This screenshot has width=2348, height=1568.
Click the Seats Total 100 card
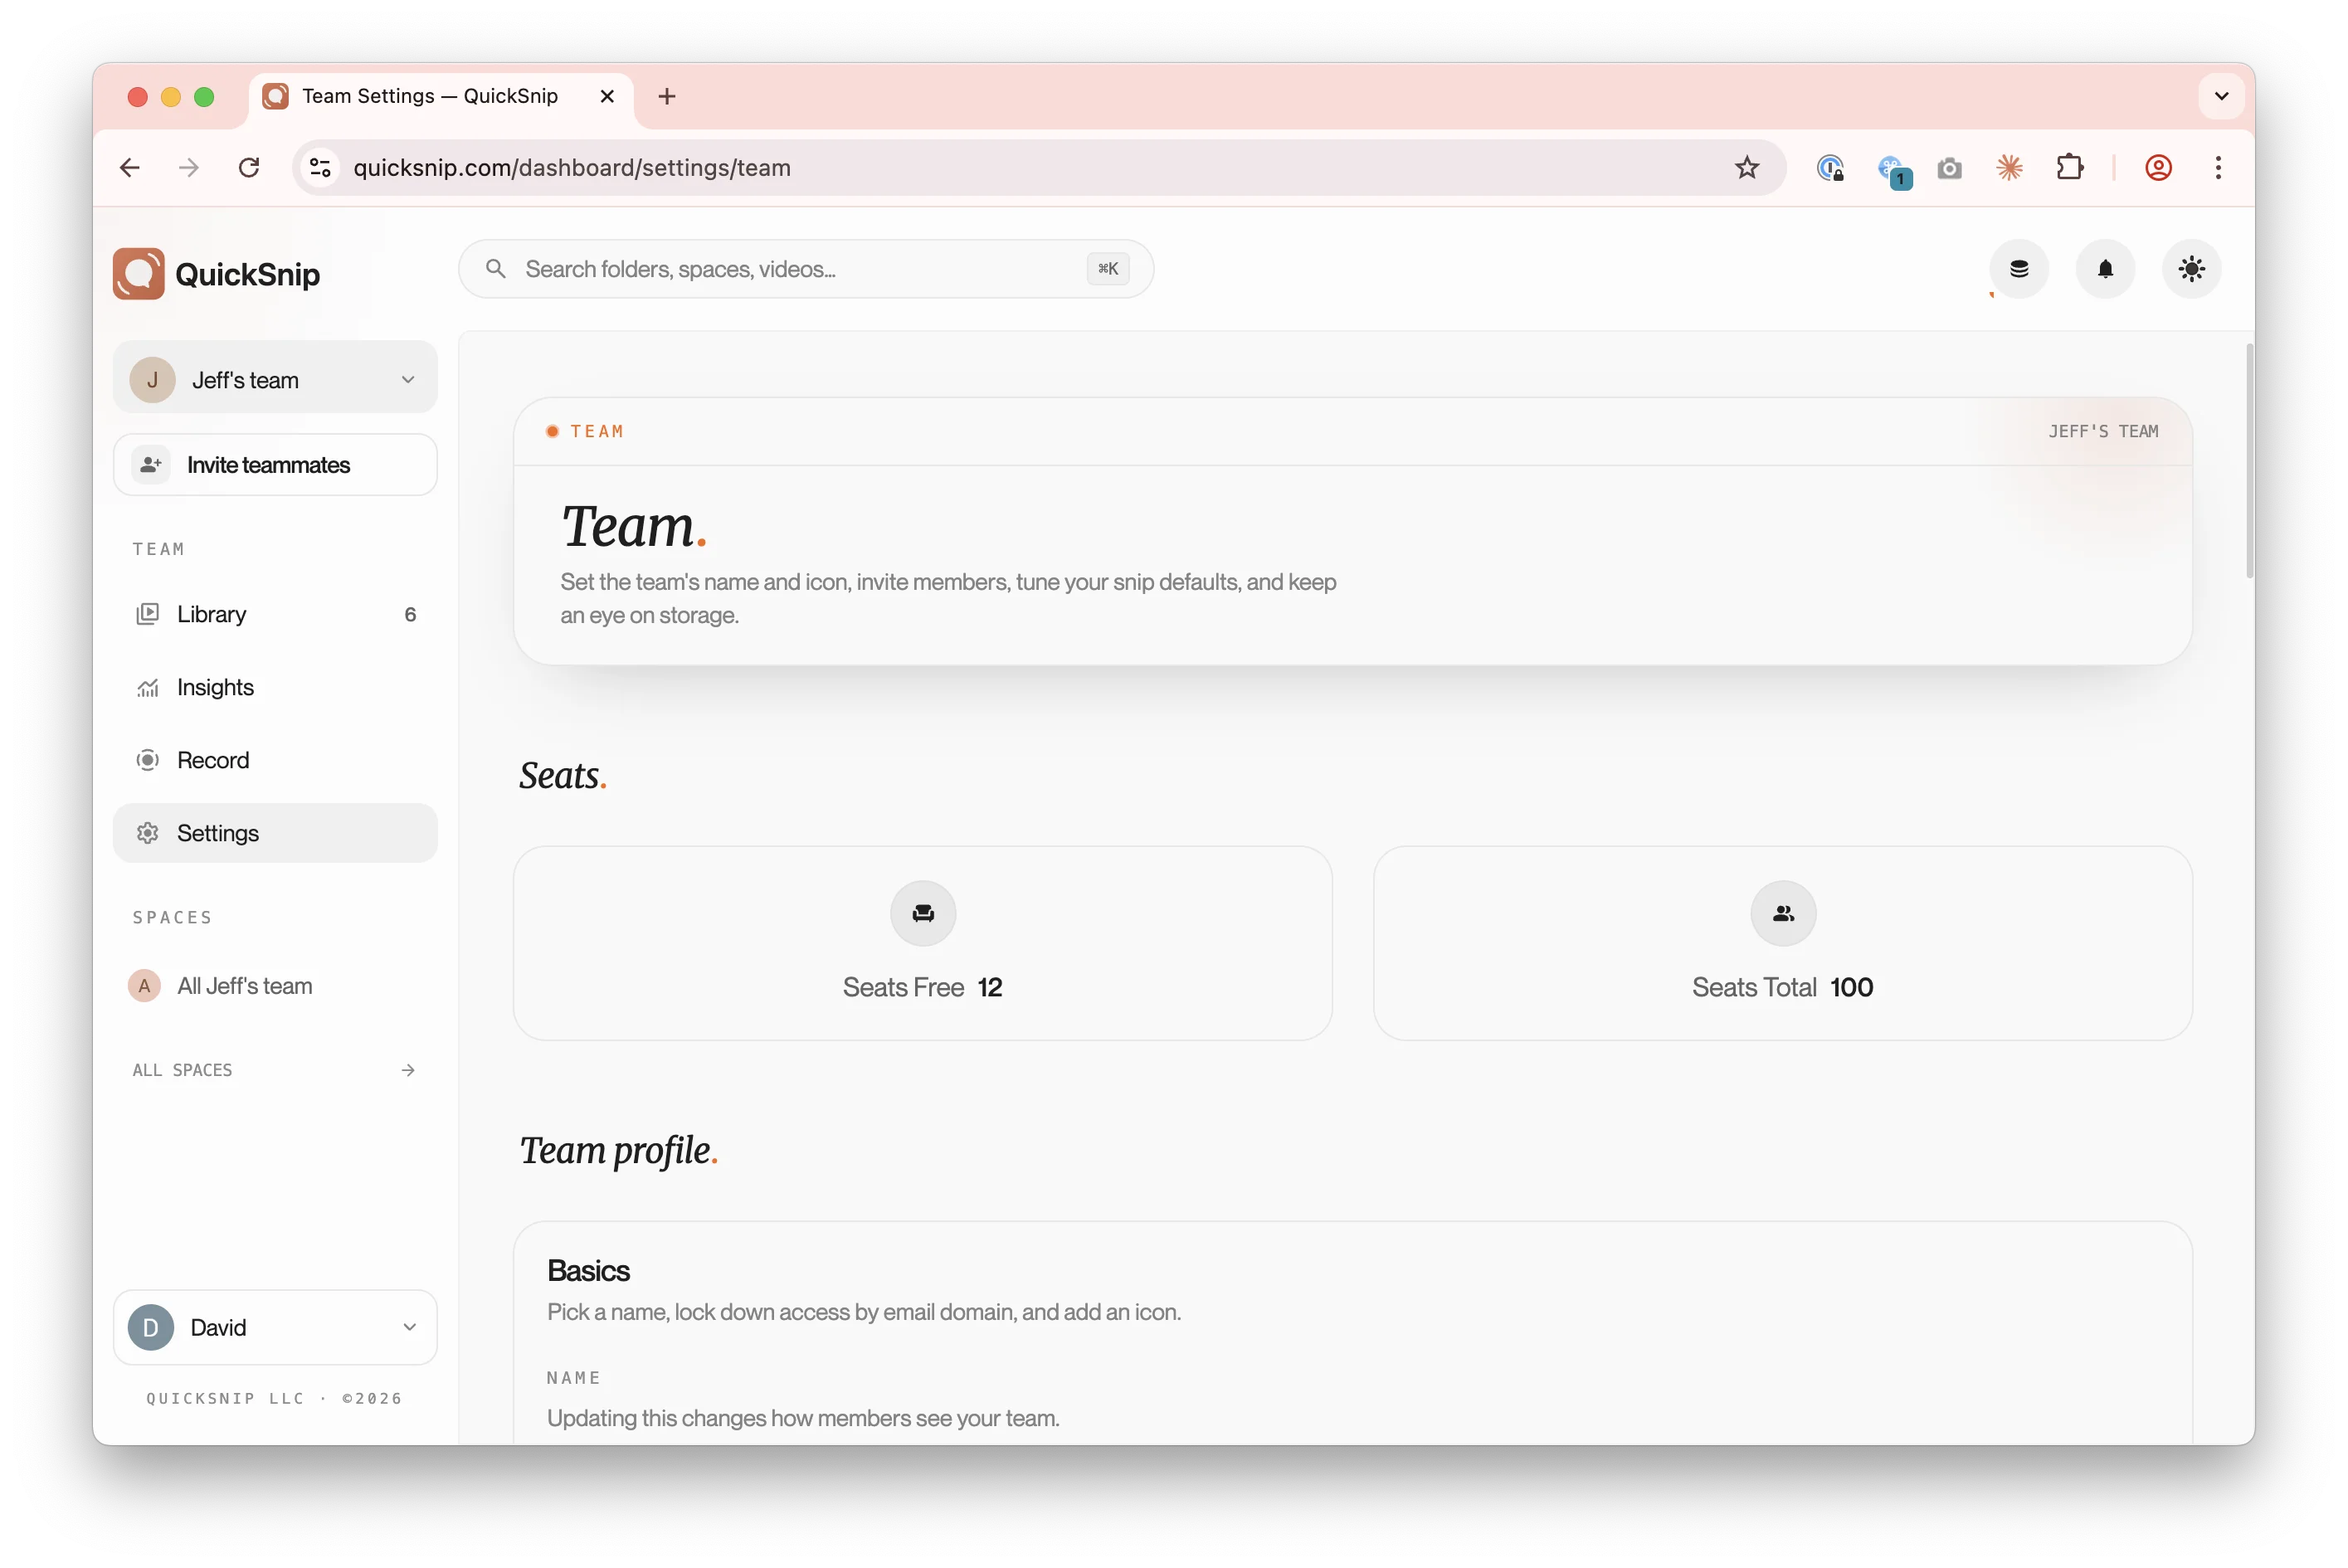[1783, 943]
